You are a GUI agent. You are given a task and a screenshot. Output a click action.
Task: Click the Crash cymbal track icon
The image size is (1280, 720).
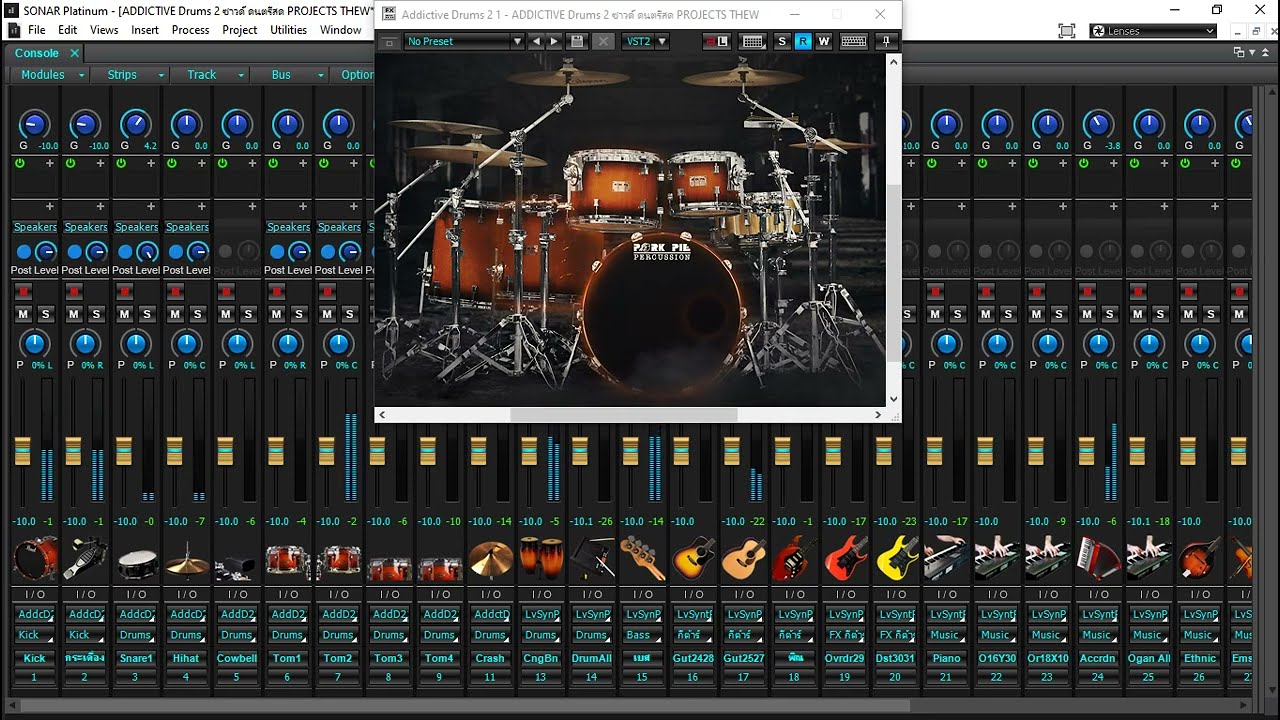[490, 558]
